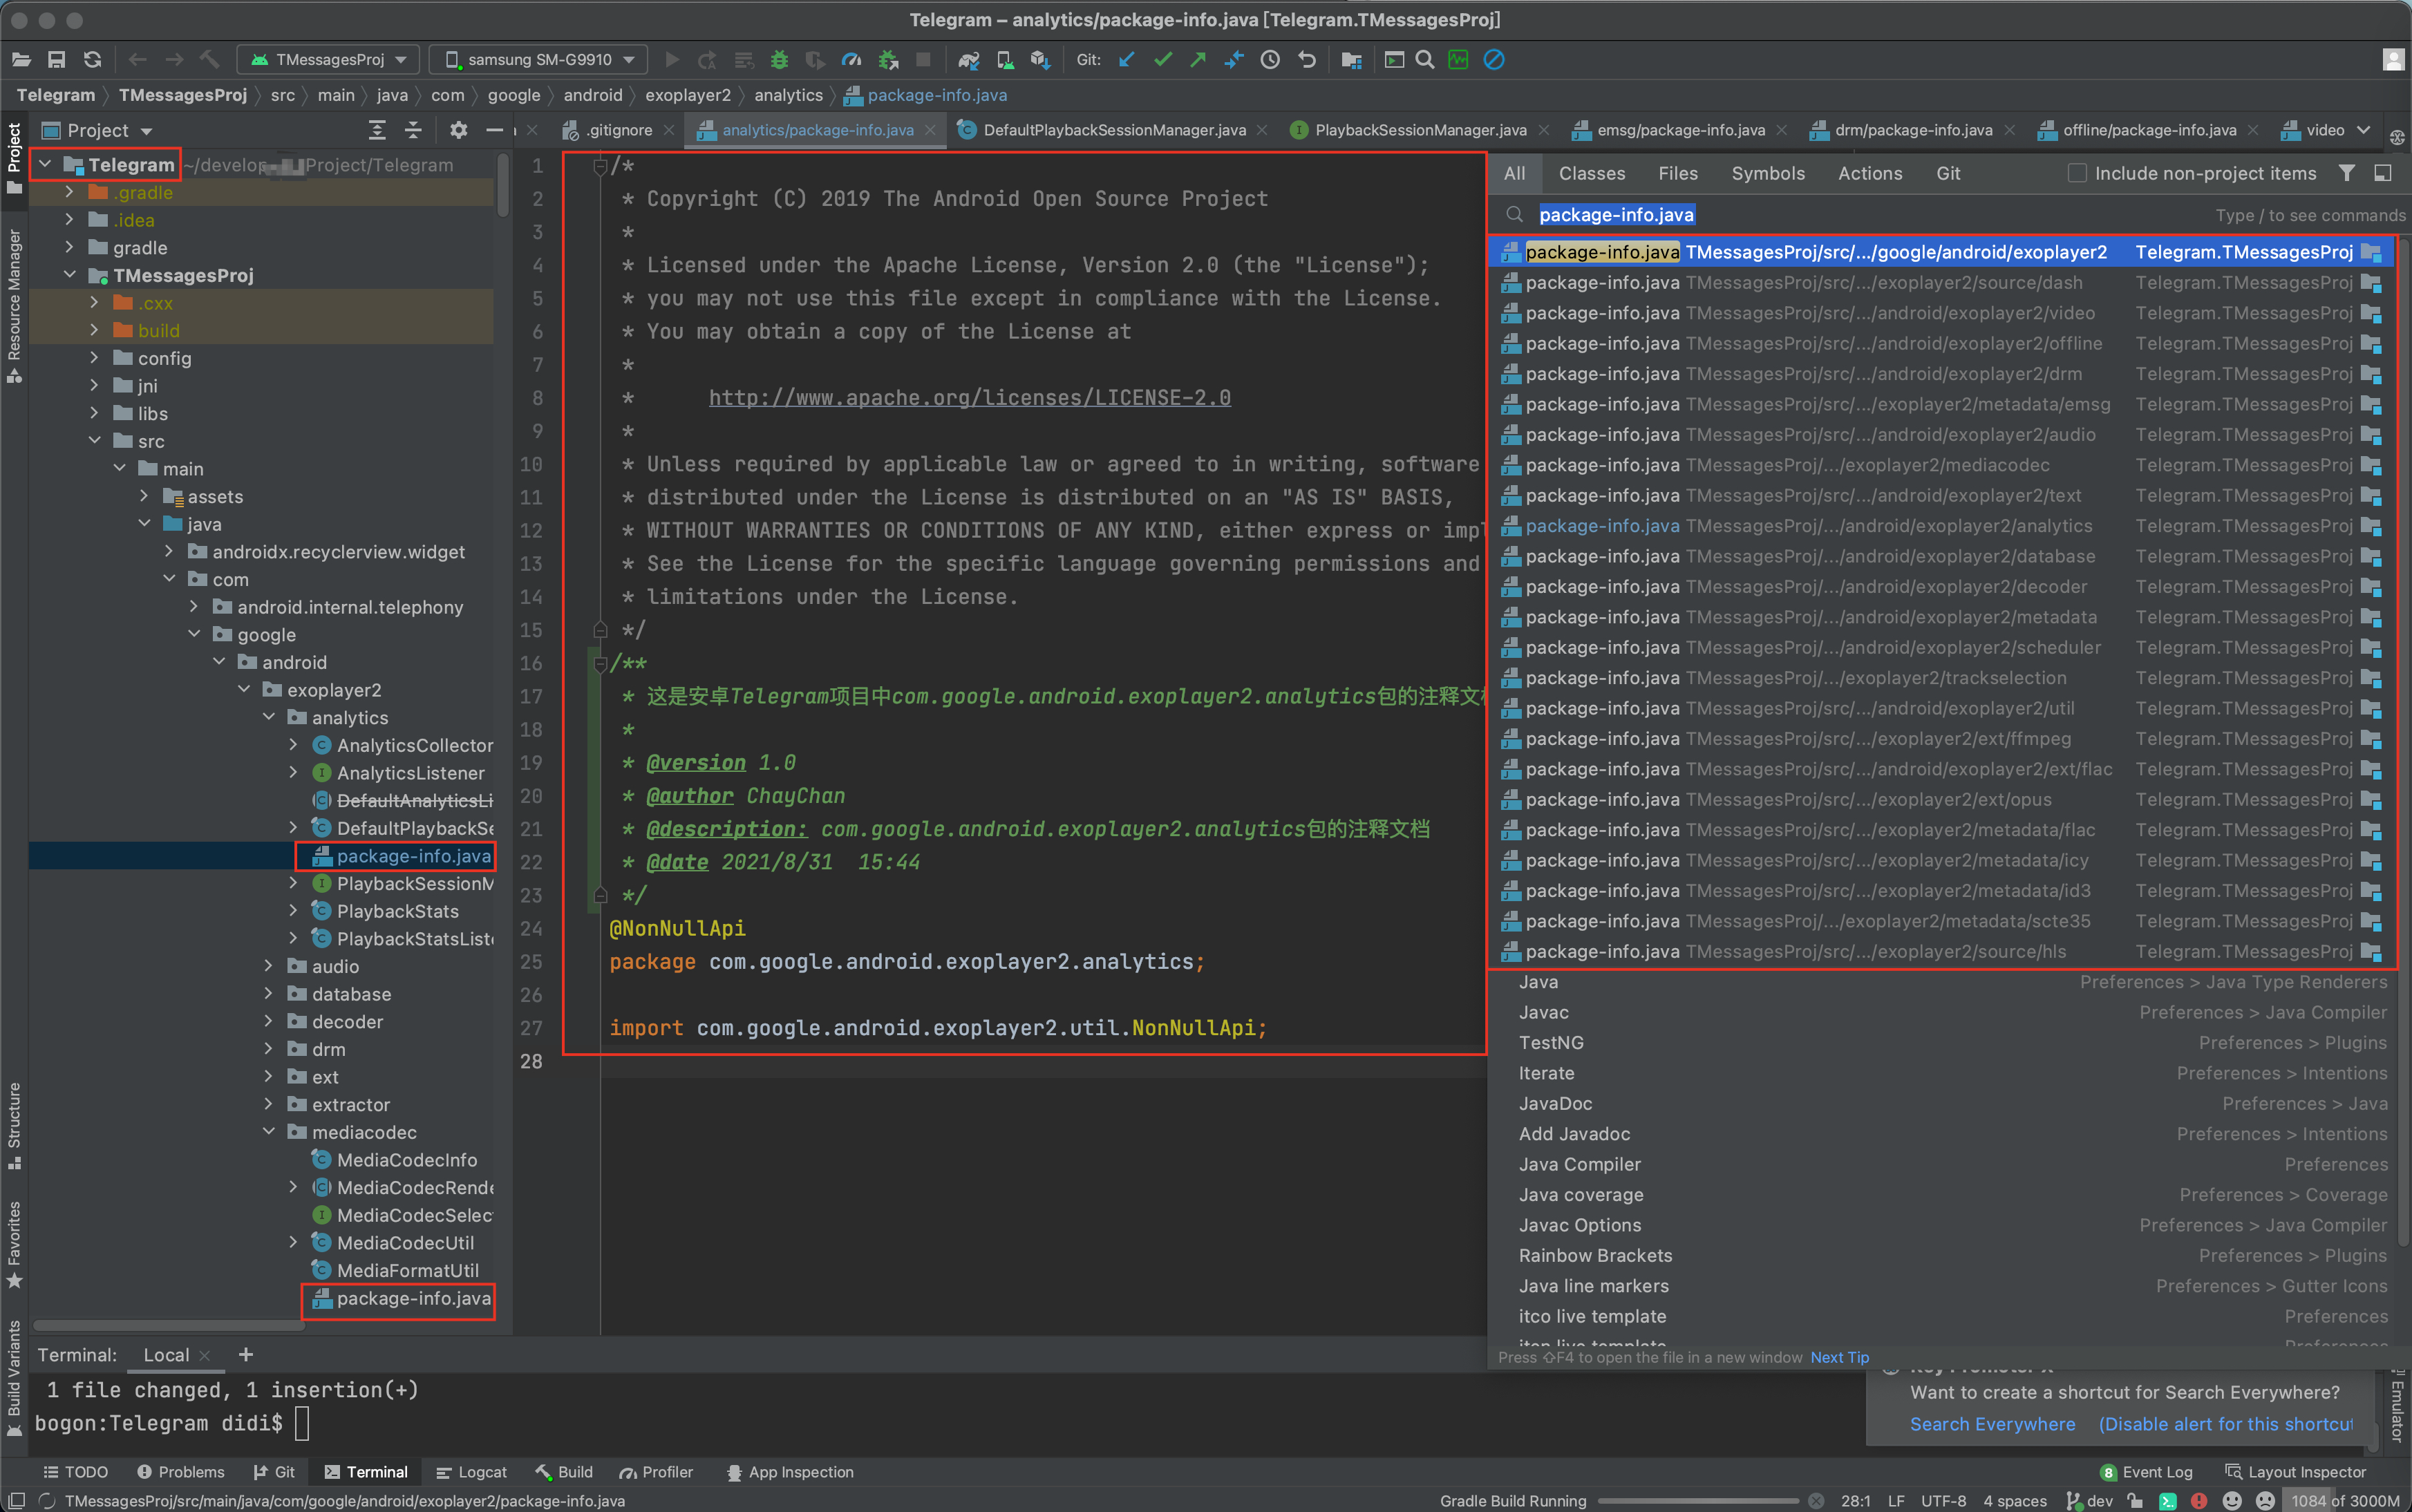
Task: Click the blue circle-slash icon in toolbar
Action: coord(1494,60)
